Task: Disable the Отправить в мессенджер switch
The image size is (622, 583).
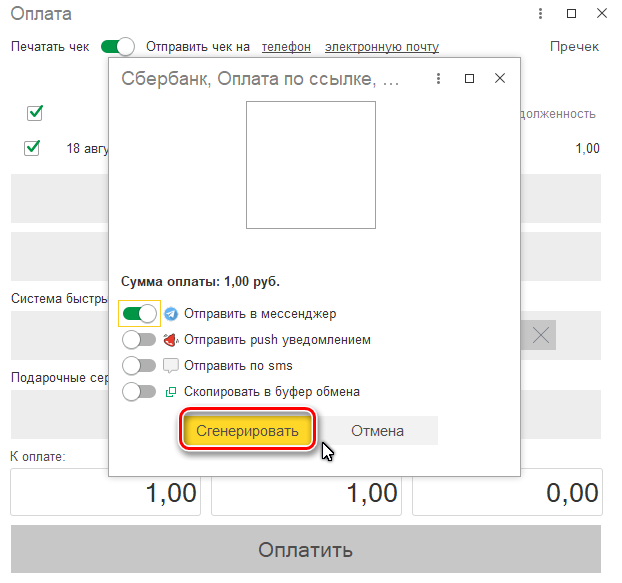Action: [x=139, y=314]
